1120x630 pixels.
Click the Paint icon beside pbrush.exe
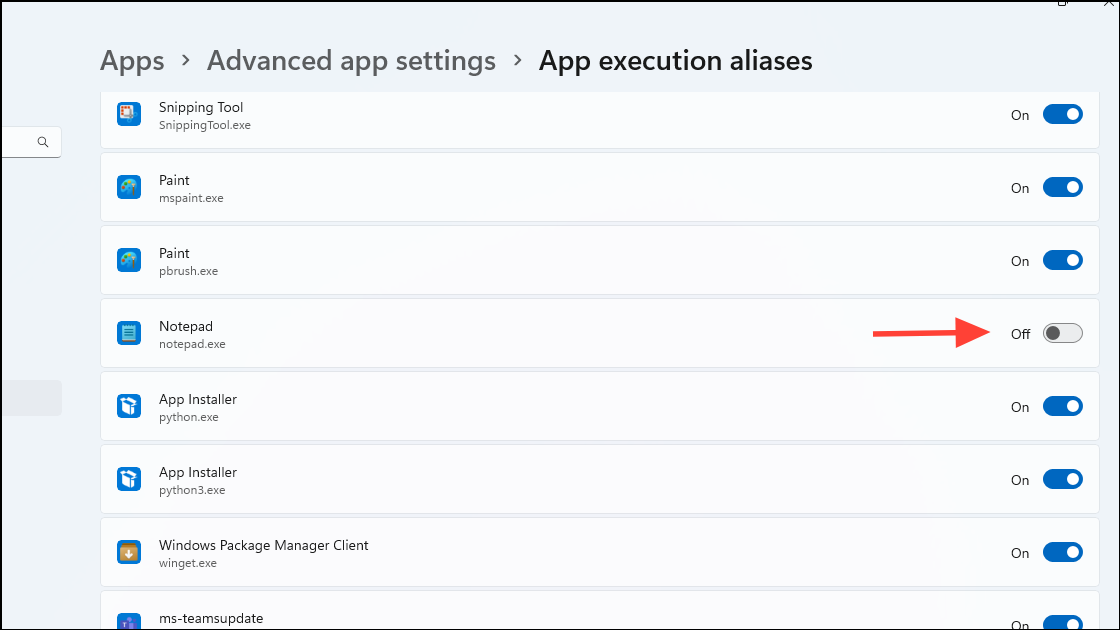pos(129,260)
